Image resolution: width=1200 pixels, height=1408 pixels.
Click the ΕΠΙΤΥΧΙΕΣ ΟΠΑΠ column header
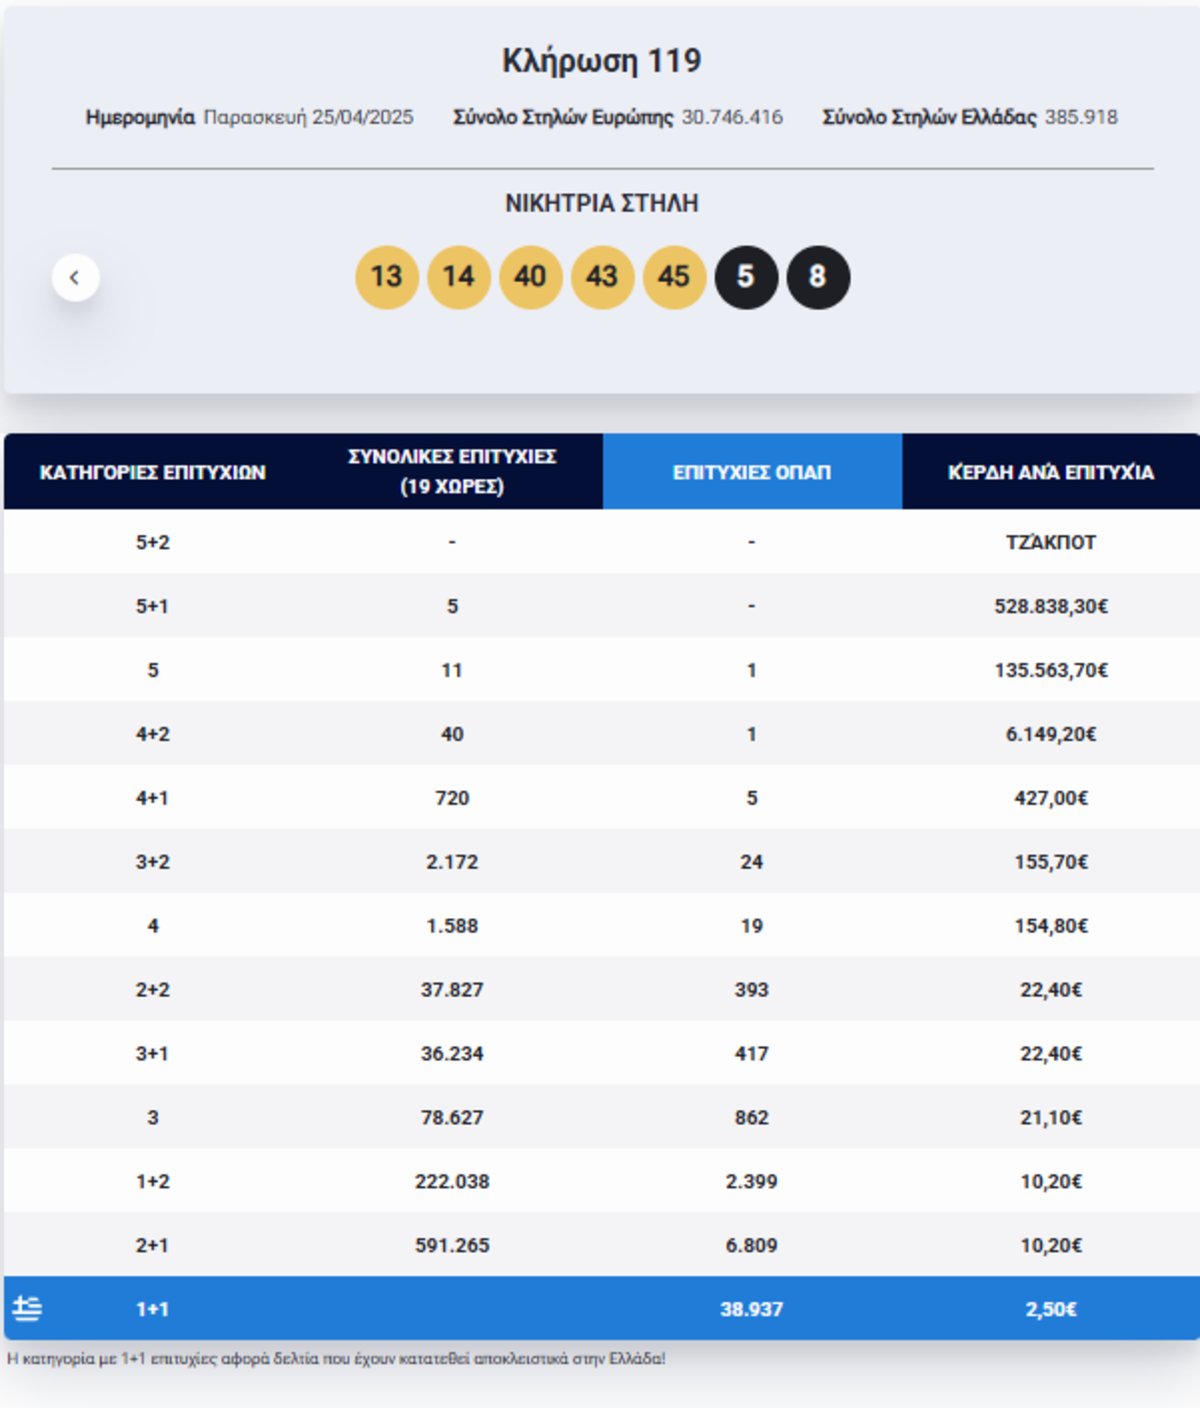(752, 472)
